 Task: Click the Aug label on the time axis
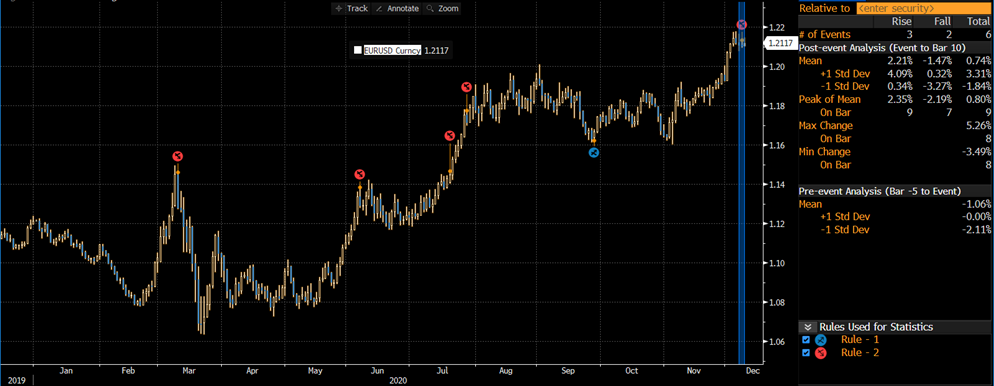pos(505,371)
